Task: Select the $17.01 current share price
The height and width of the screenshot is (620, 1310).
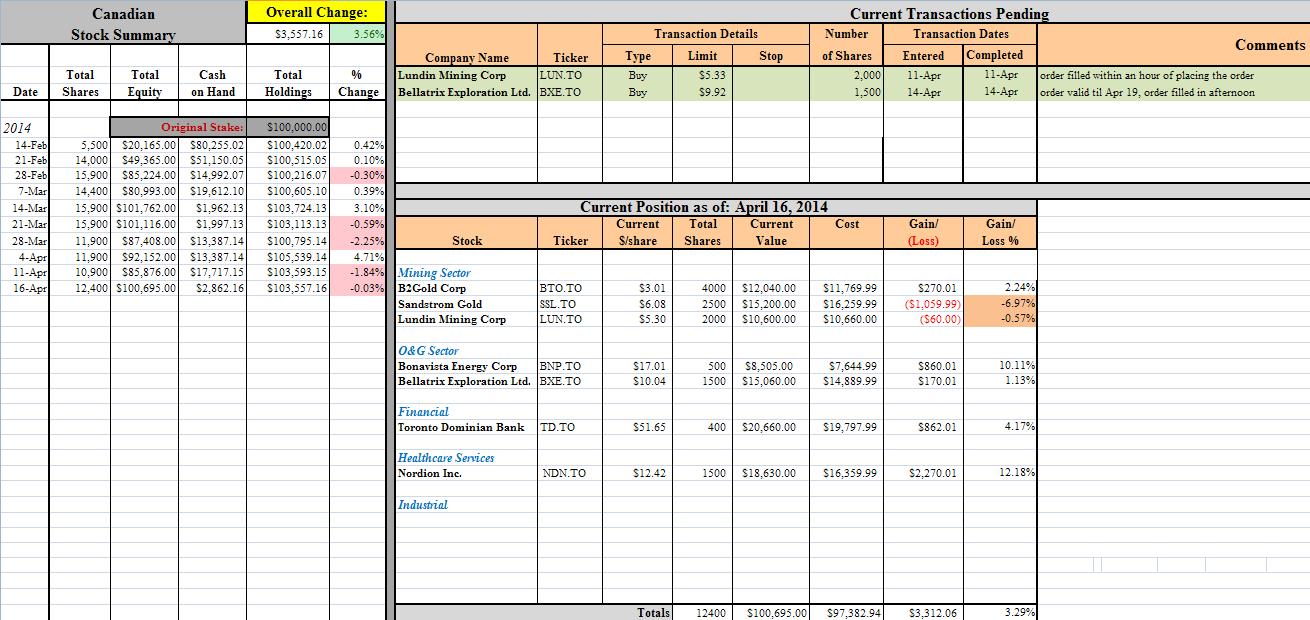Action: 637,366
